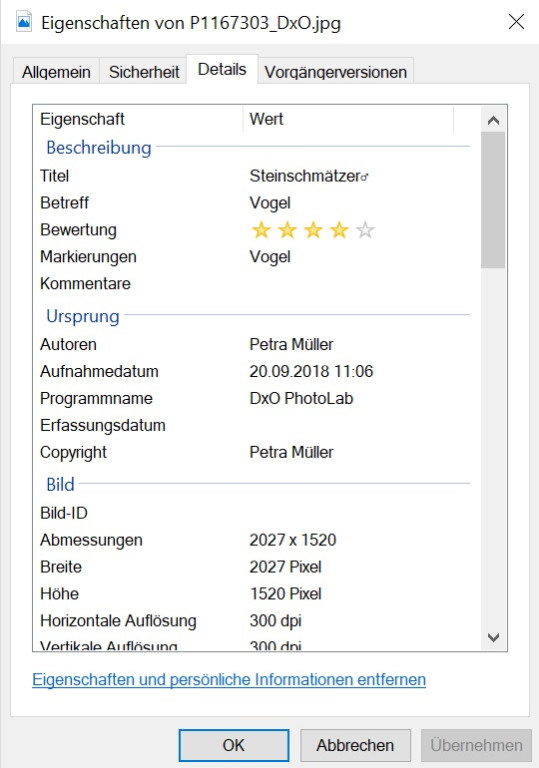Click the Ursprung section header
This screenshot has height=768, width=539.
click(x=83, y=316)
